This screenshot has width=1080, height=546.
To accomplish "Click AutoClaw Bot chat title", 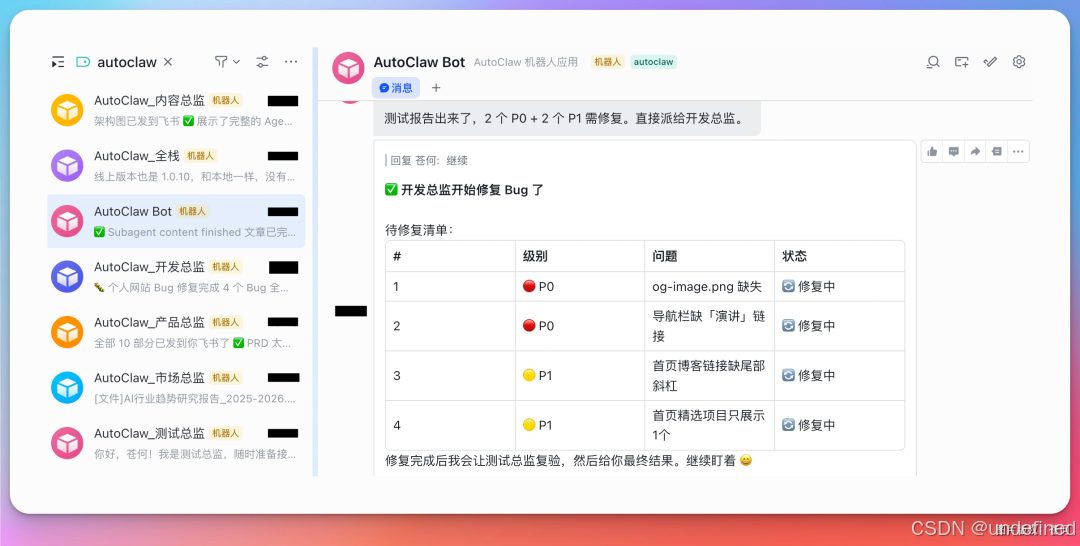I will (x=419, y=62).
